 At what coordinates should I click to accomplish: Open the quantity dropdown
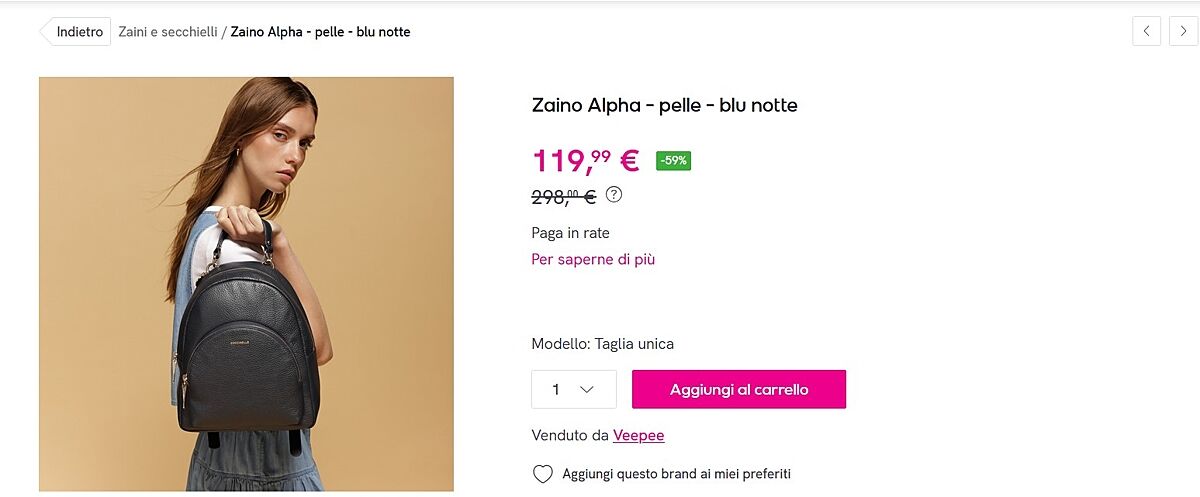pyautogui.click(x=573, y=389)
